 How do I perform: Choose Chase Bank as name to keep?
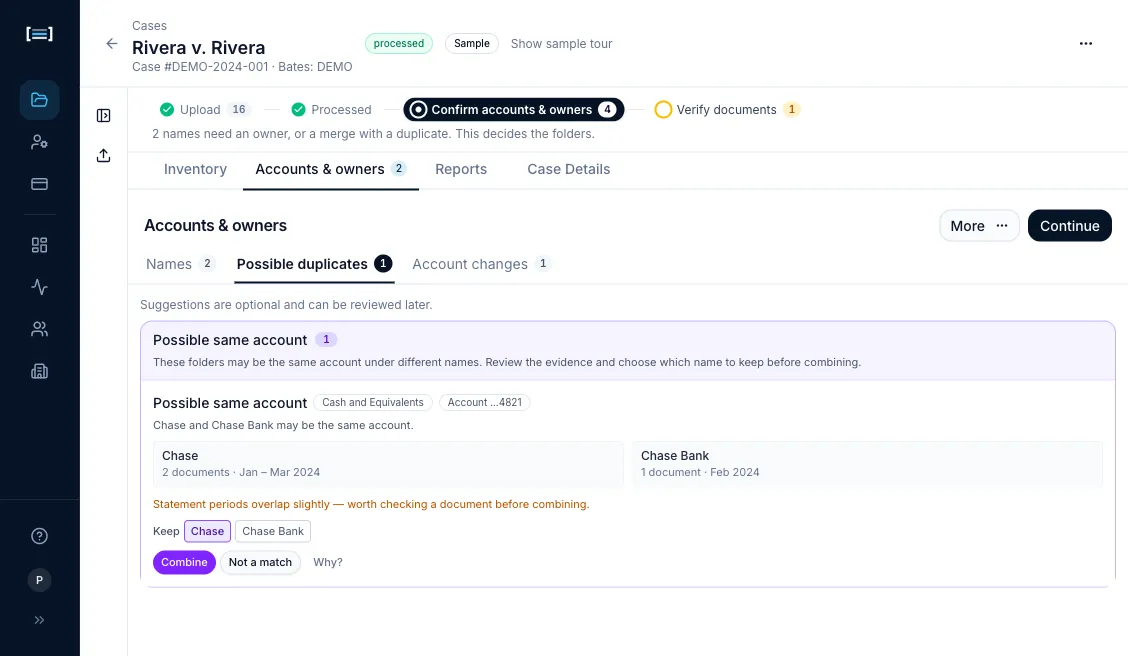click(273, 532)
